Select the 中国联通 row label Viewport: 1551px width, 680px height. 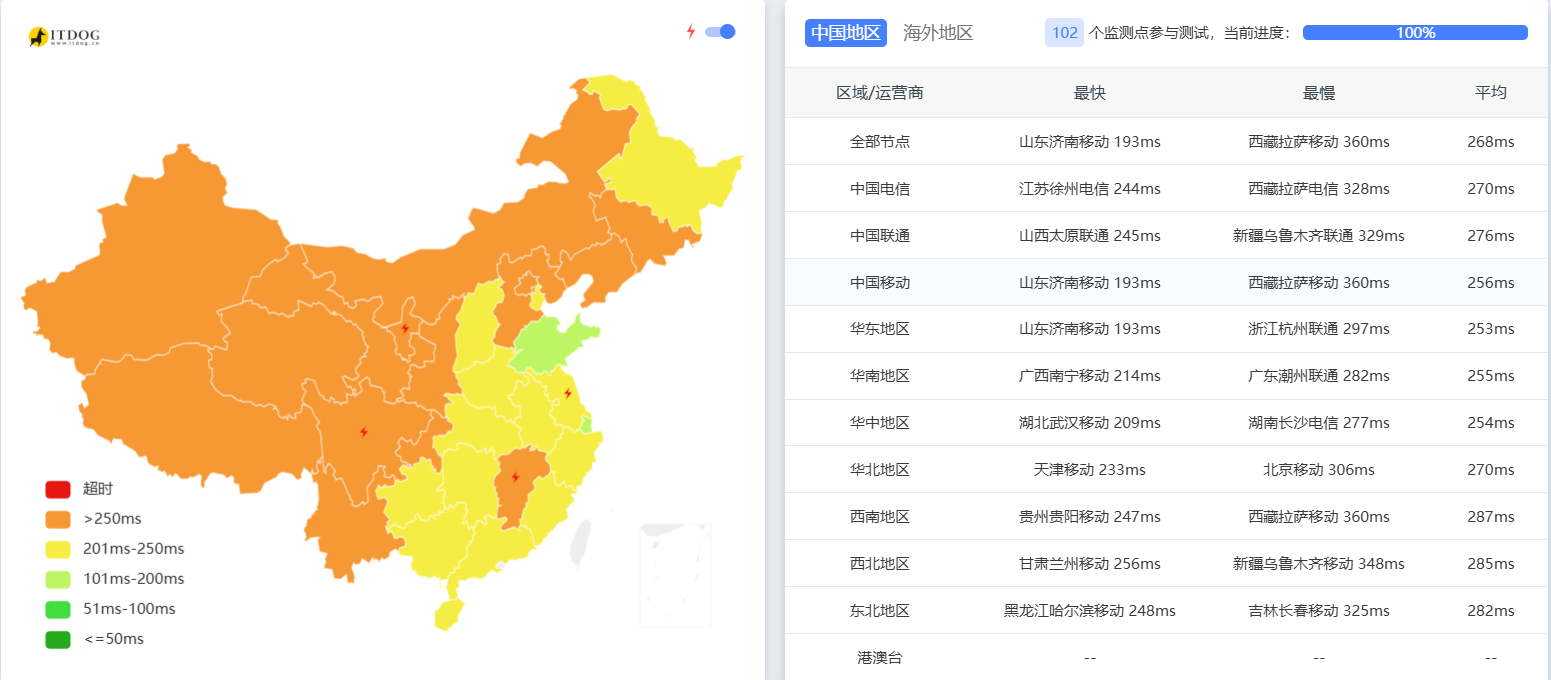coord(880,236)
